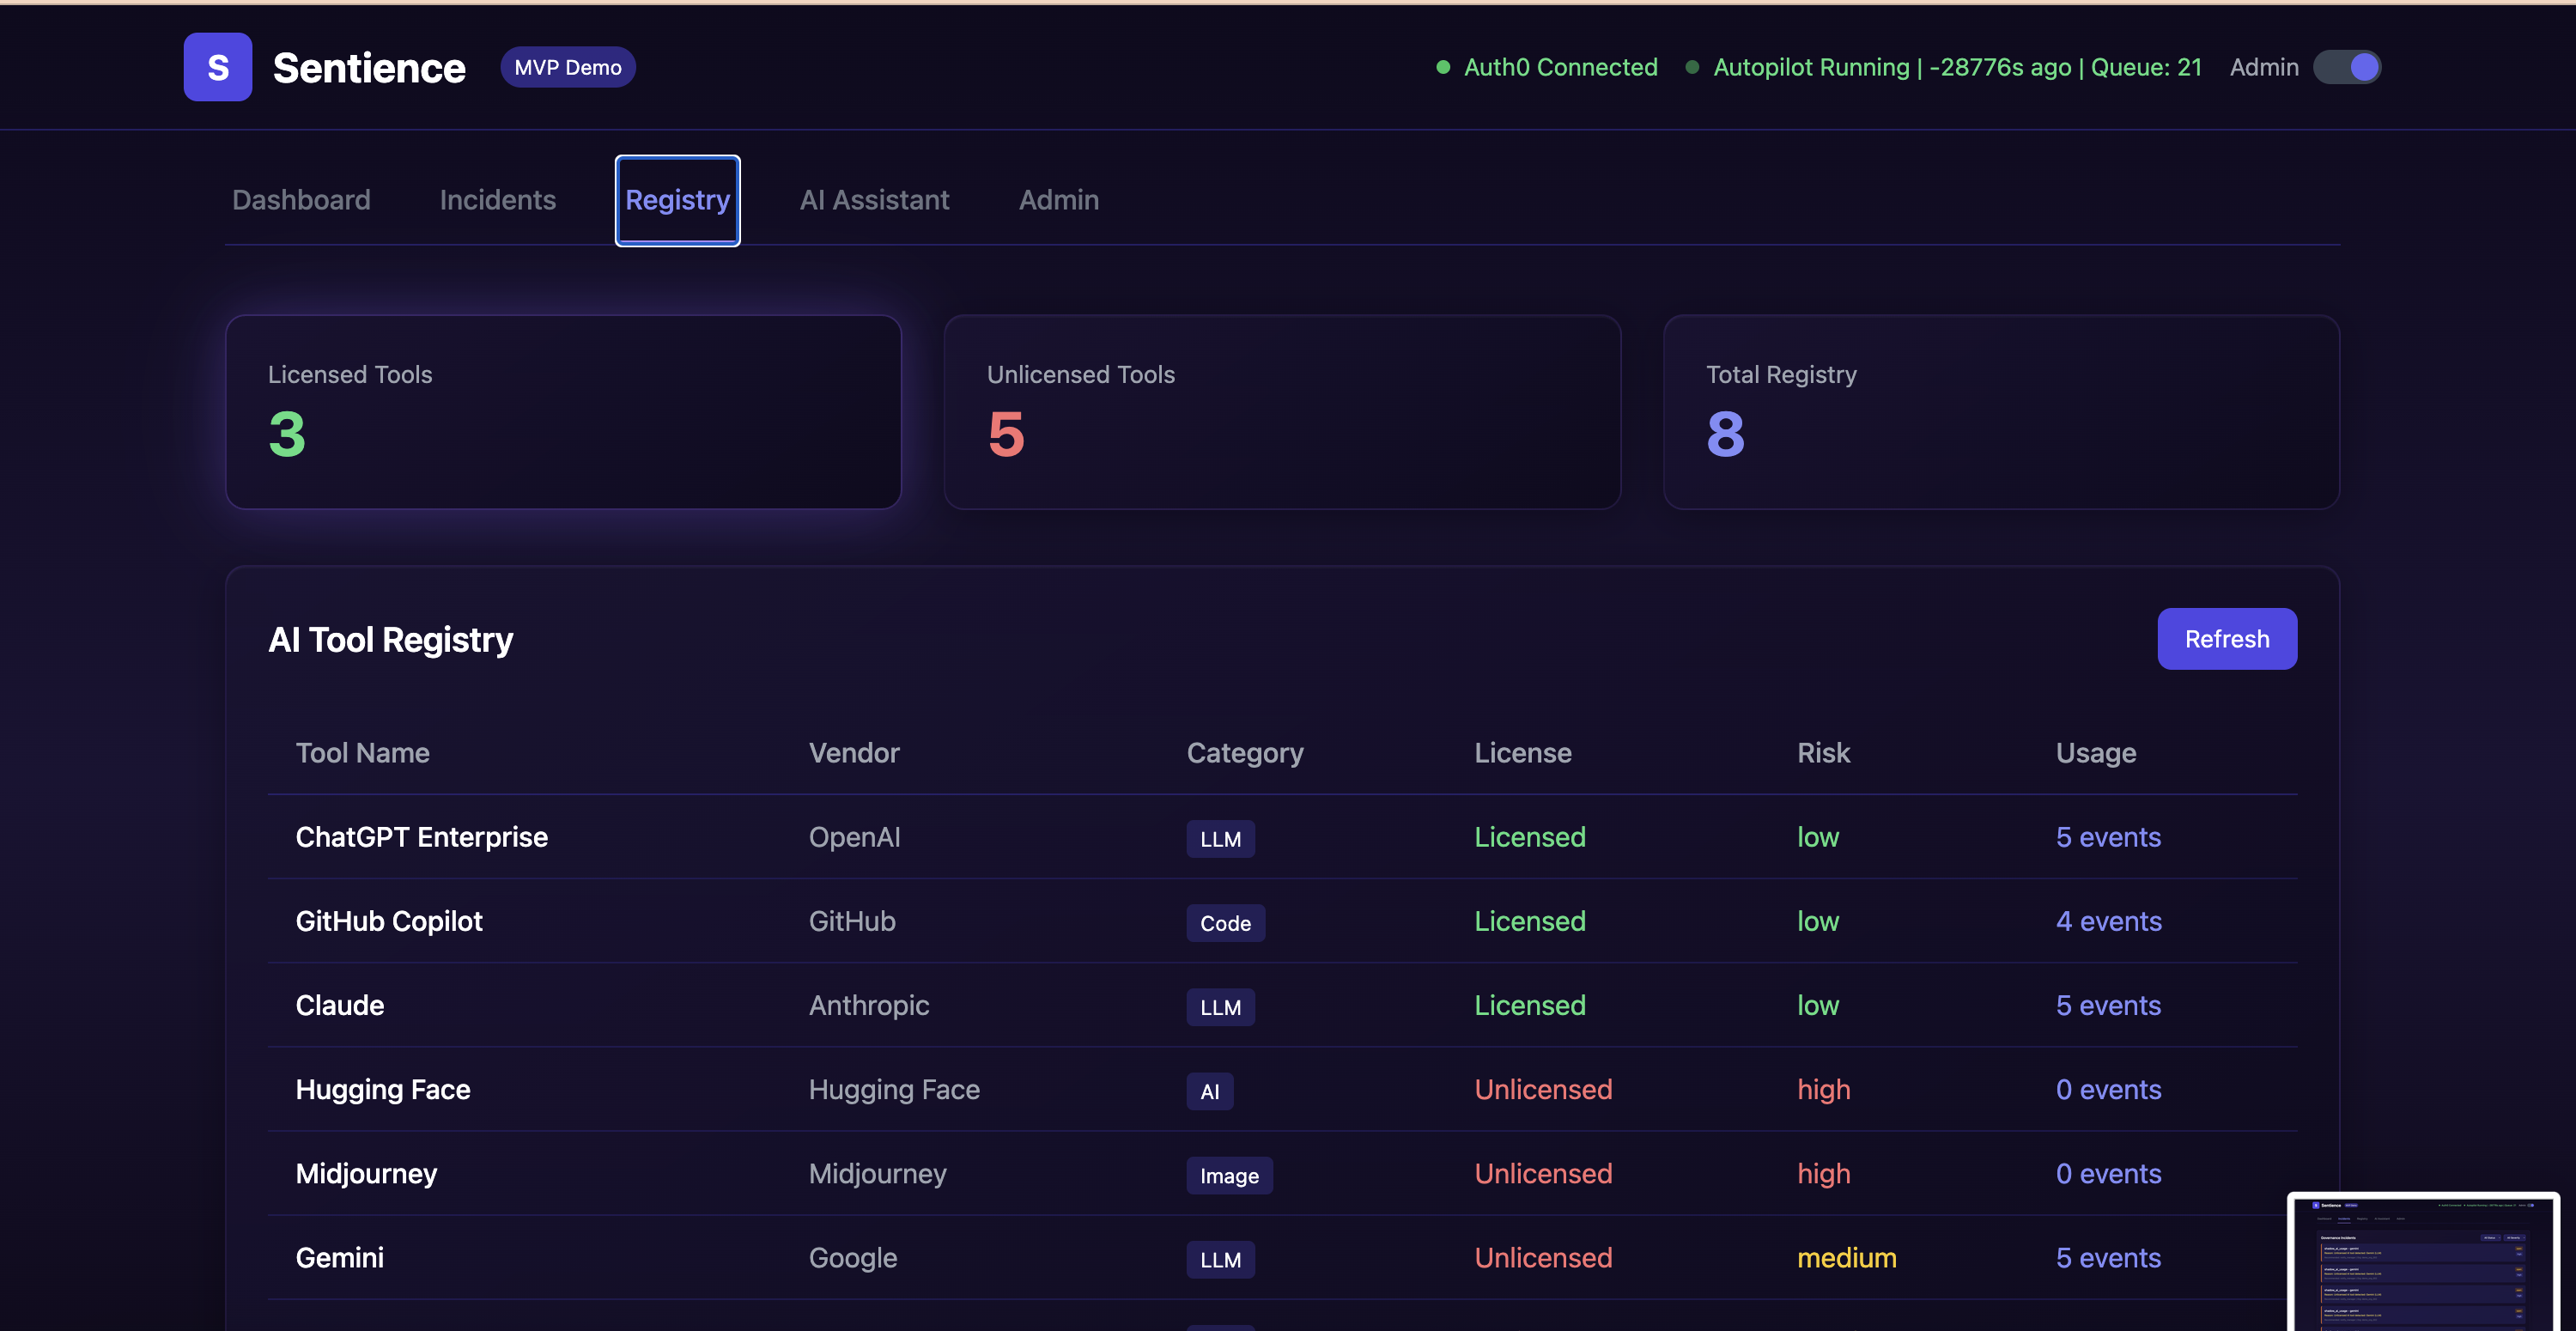Open ChatGPT Enterprise 5 events link
Image resolution: width=2576 pixels, height=1331 pixels.
click(x=2107, y=837)
